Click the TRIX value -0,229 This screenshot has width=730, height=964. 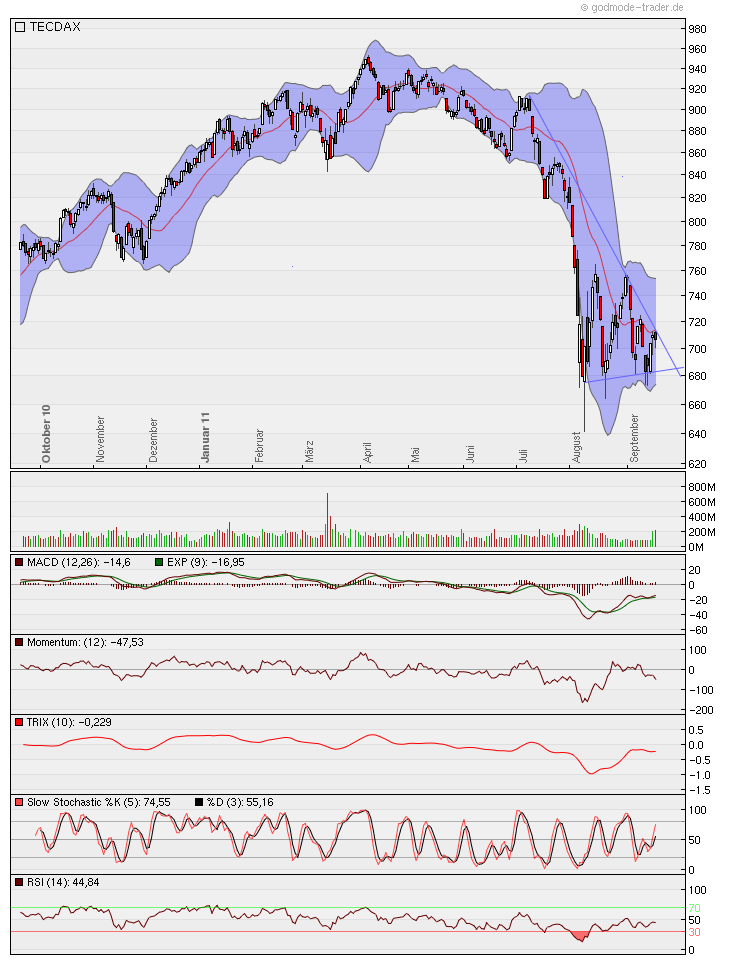[95, 722]
